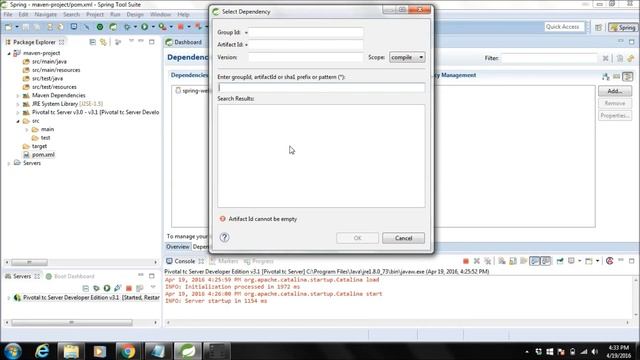Screen dimensions: 640x360
Task: Click the red Stop toolbar icon
Action: [180, 27]
